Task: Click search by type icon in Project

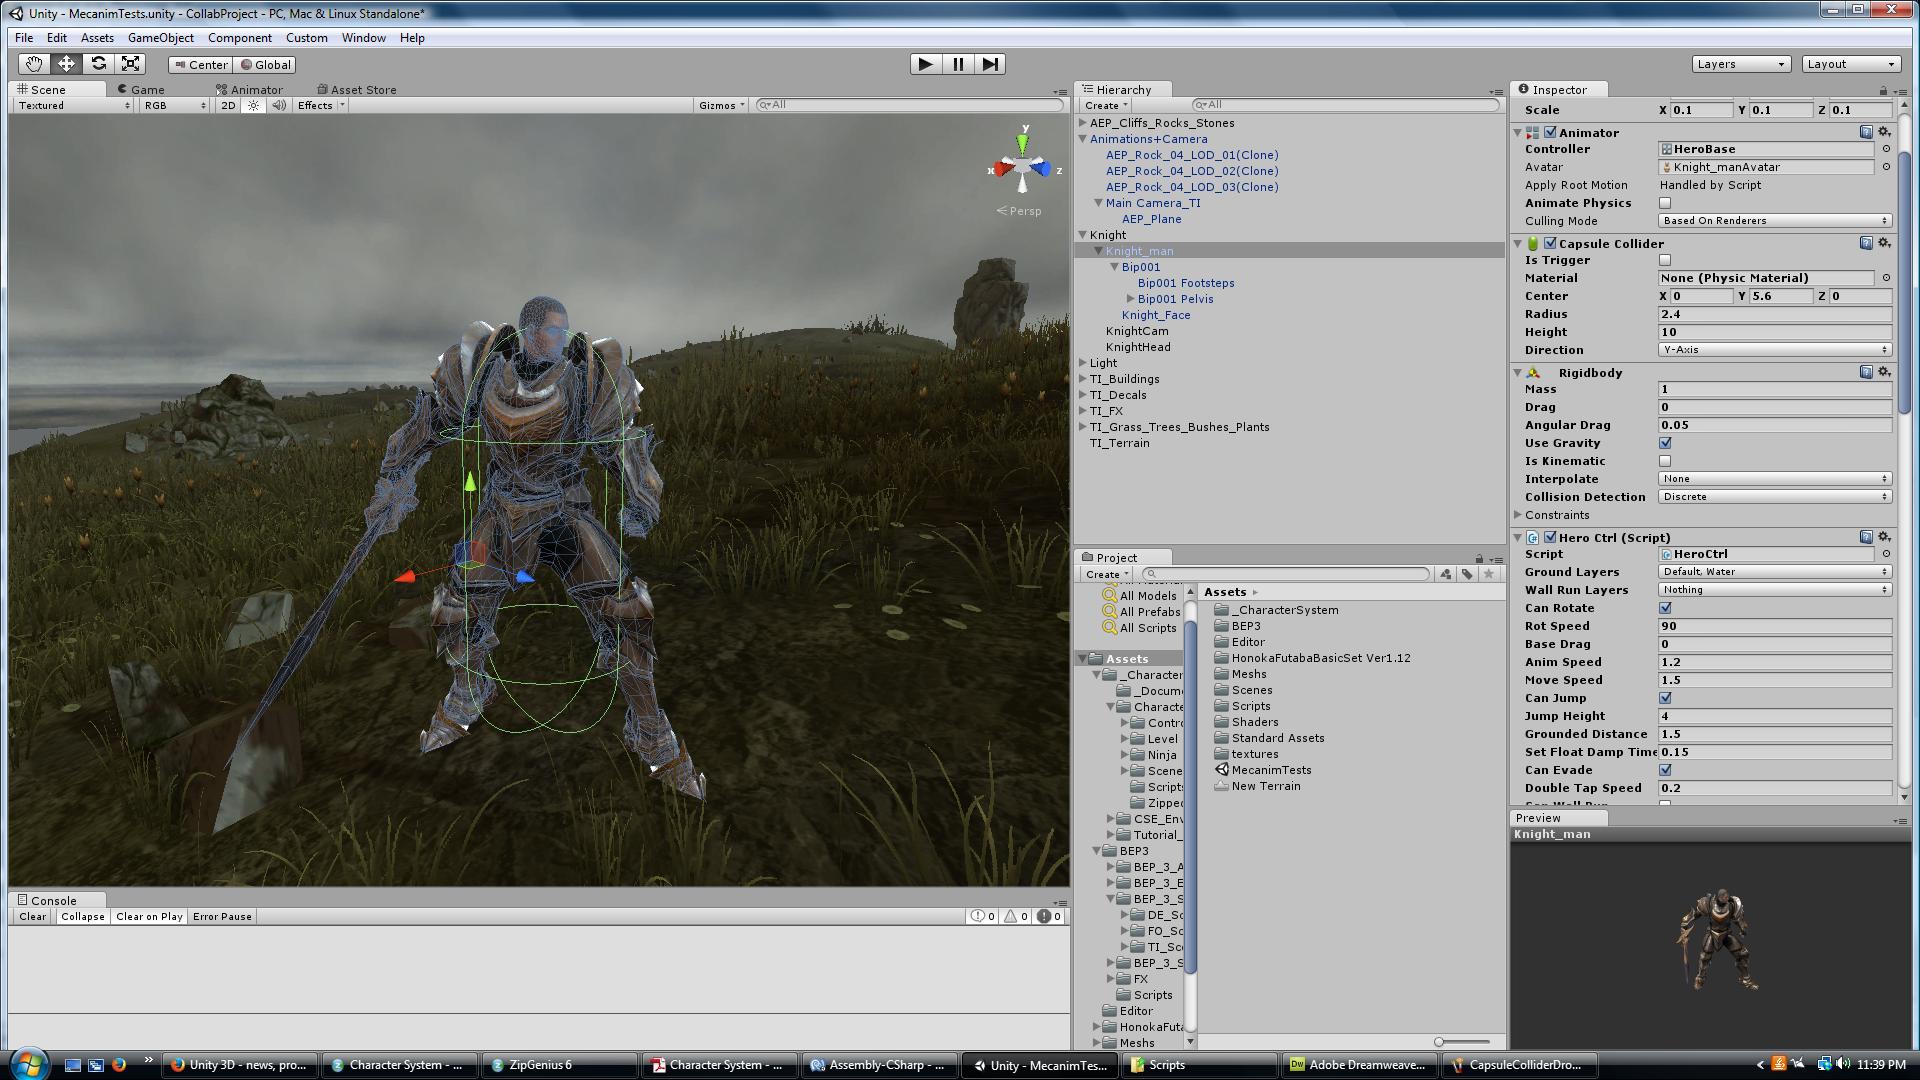Action: point(1446,574)
